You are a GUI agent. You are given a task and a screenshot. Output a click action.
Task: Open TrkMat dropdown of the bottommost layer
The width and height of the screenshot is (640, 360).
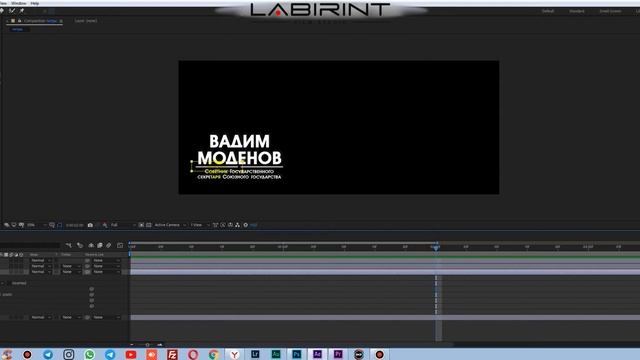click(x=71, y=317)
